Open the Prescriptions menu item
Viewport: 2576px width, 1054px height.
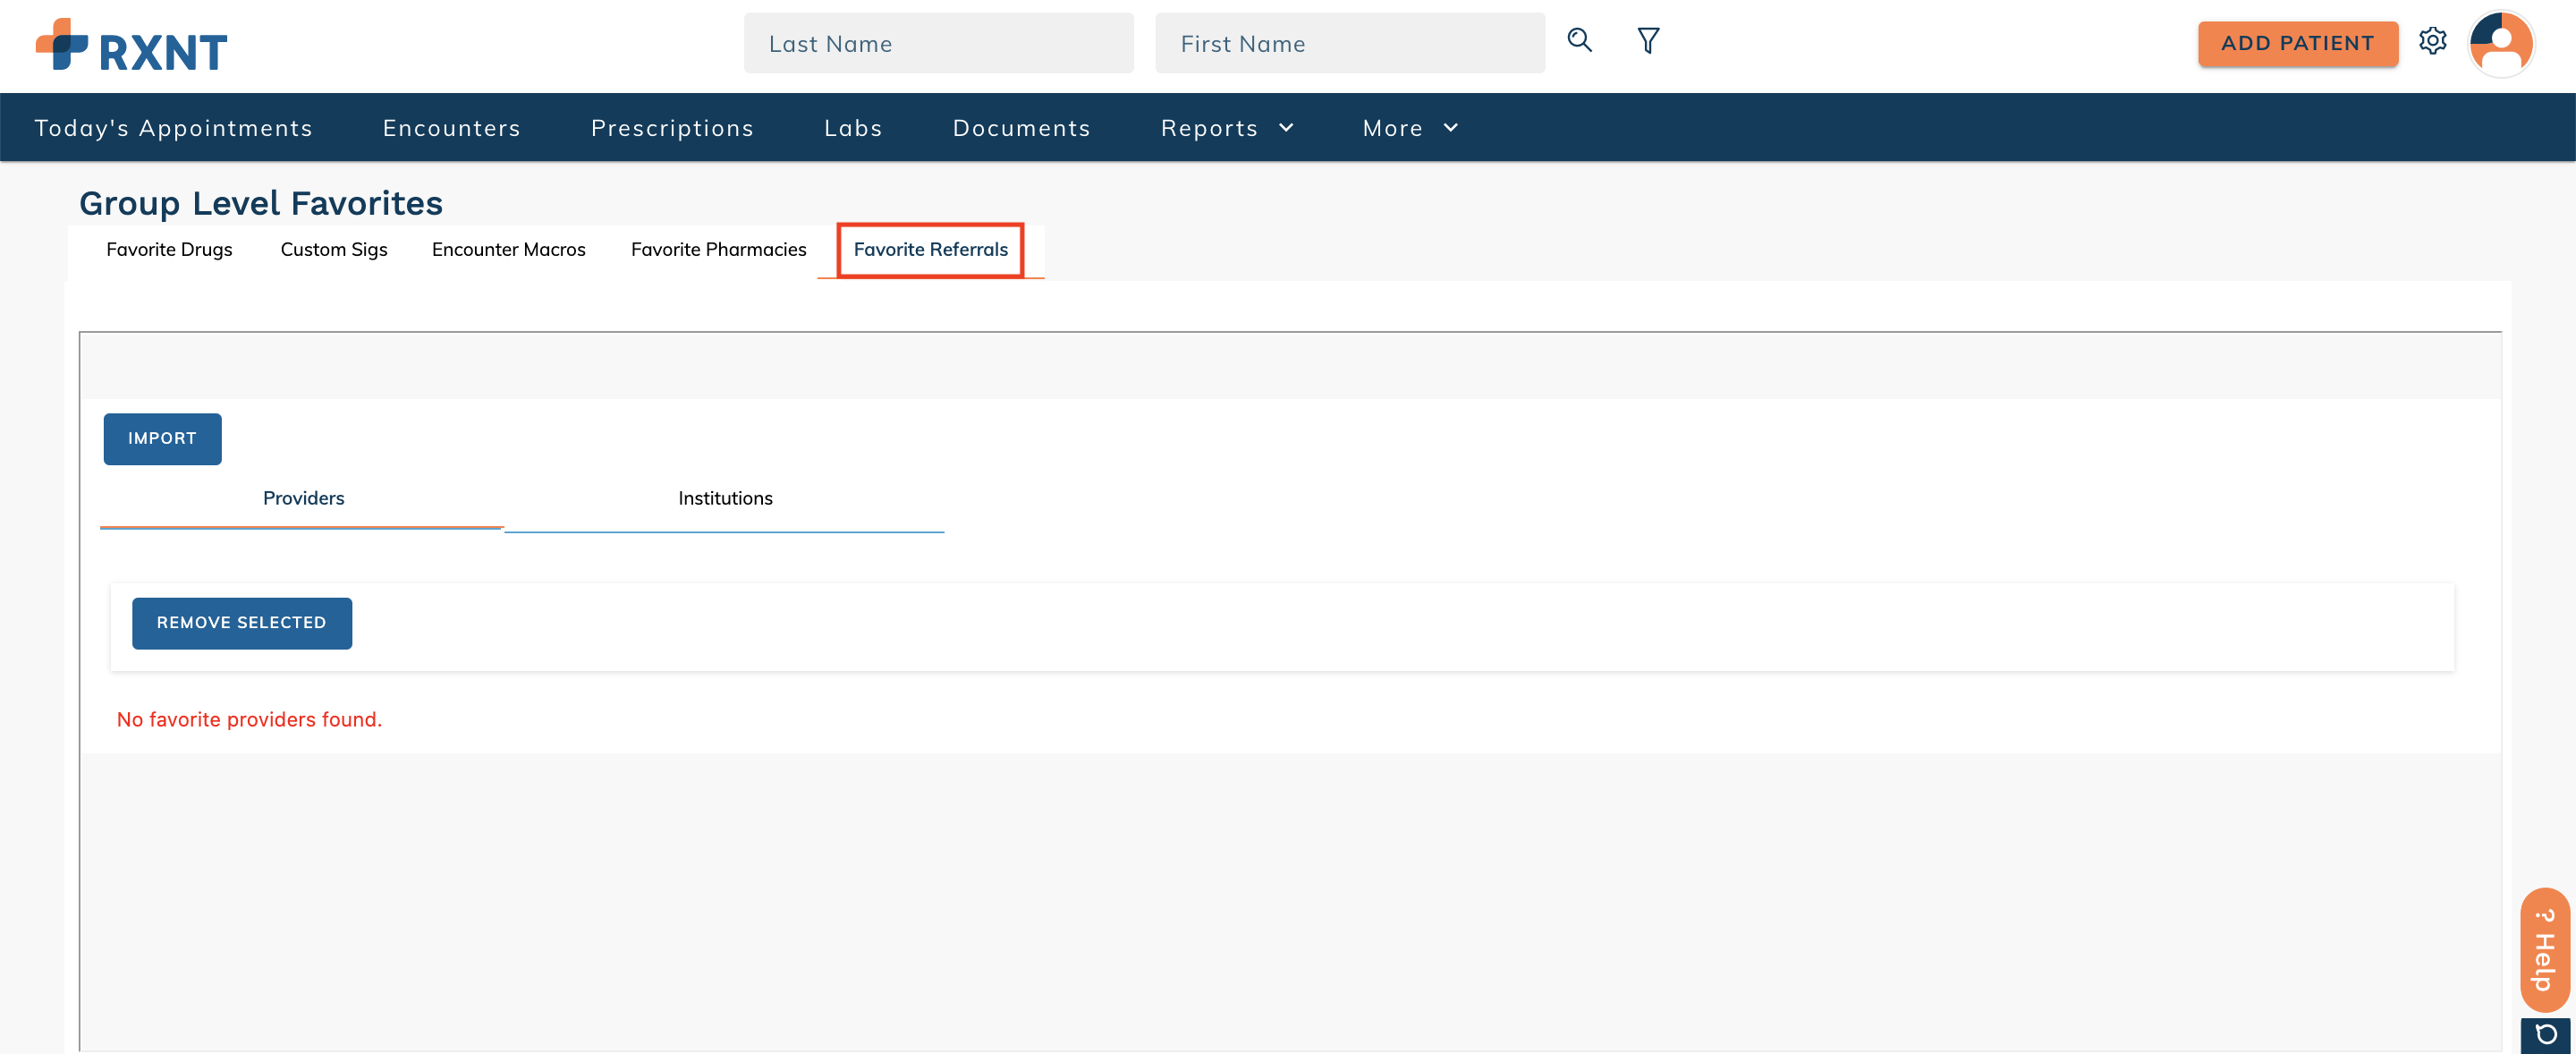[x=672, y=128]
